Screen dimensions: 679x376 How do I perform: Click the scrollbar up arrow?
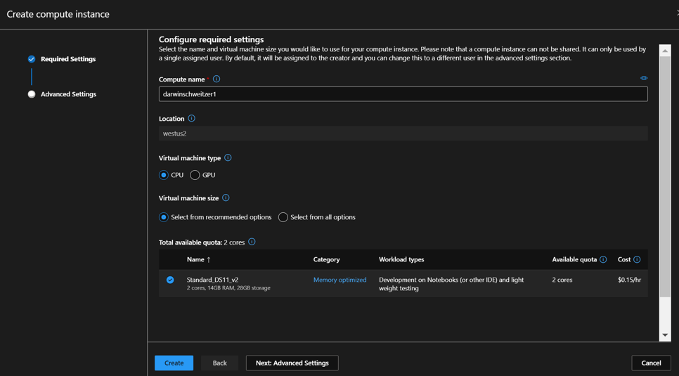point(665,50)
